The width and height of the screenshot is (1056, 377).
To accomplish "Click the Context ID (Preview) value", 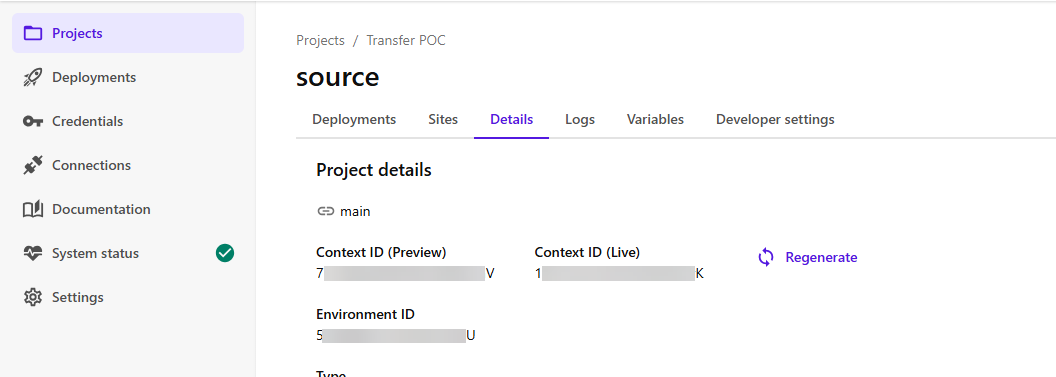I will click(x=405, y=274).
